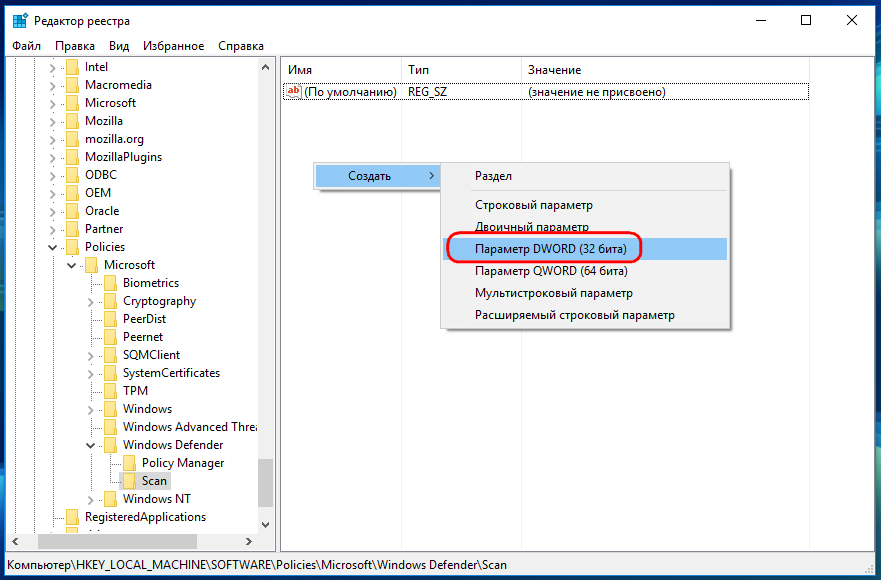Click the Scan folder icon

coord(130,481)
